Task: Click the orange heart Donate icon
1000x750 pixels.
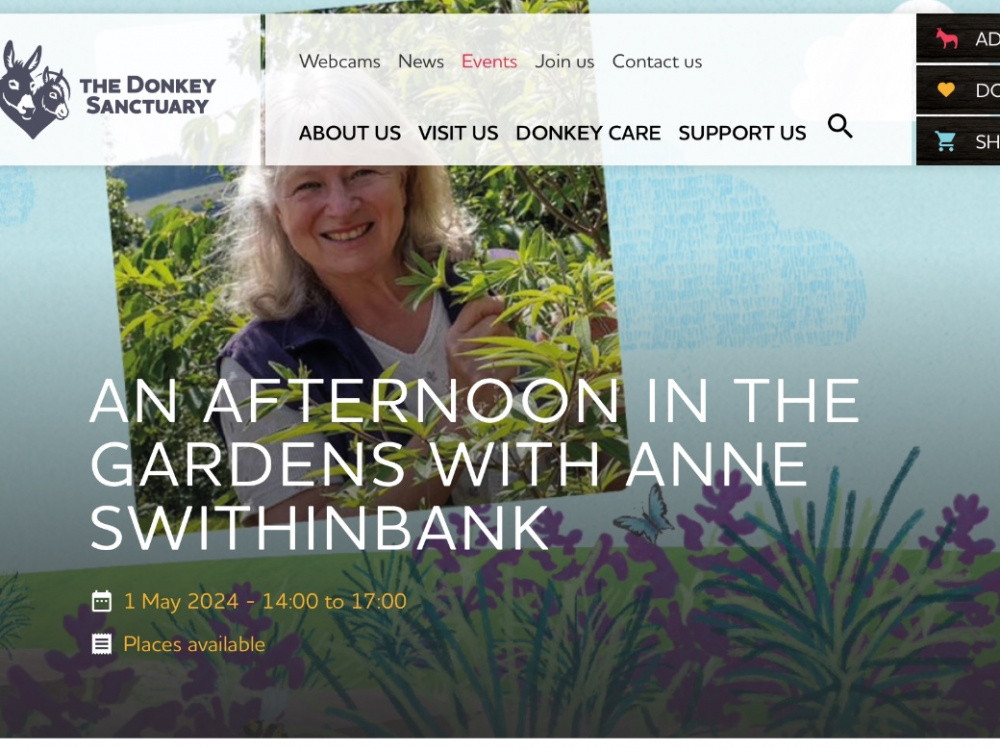Action: 946,90
